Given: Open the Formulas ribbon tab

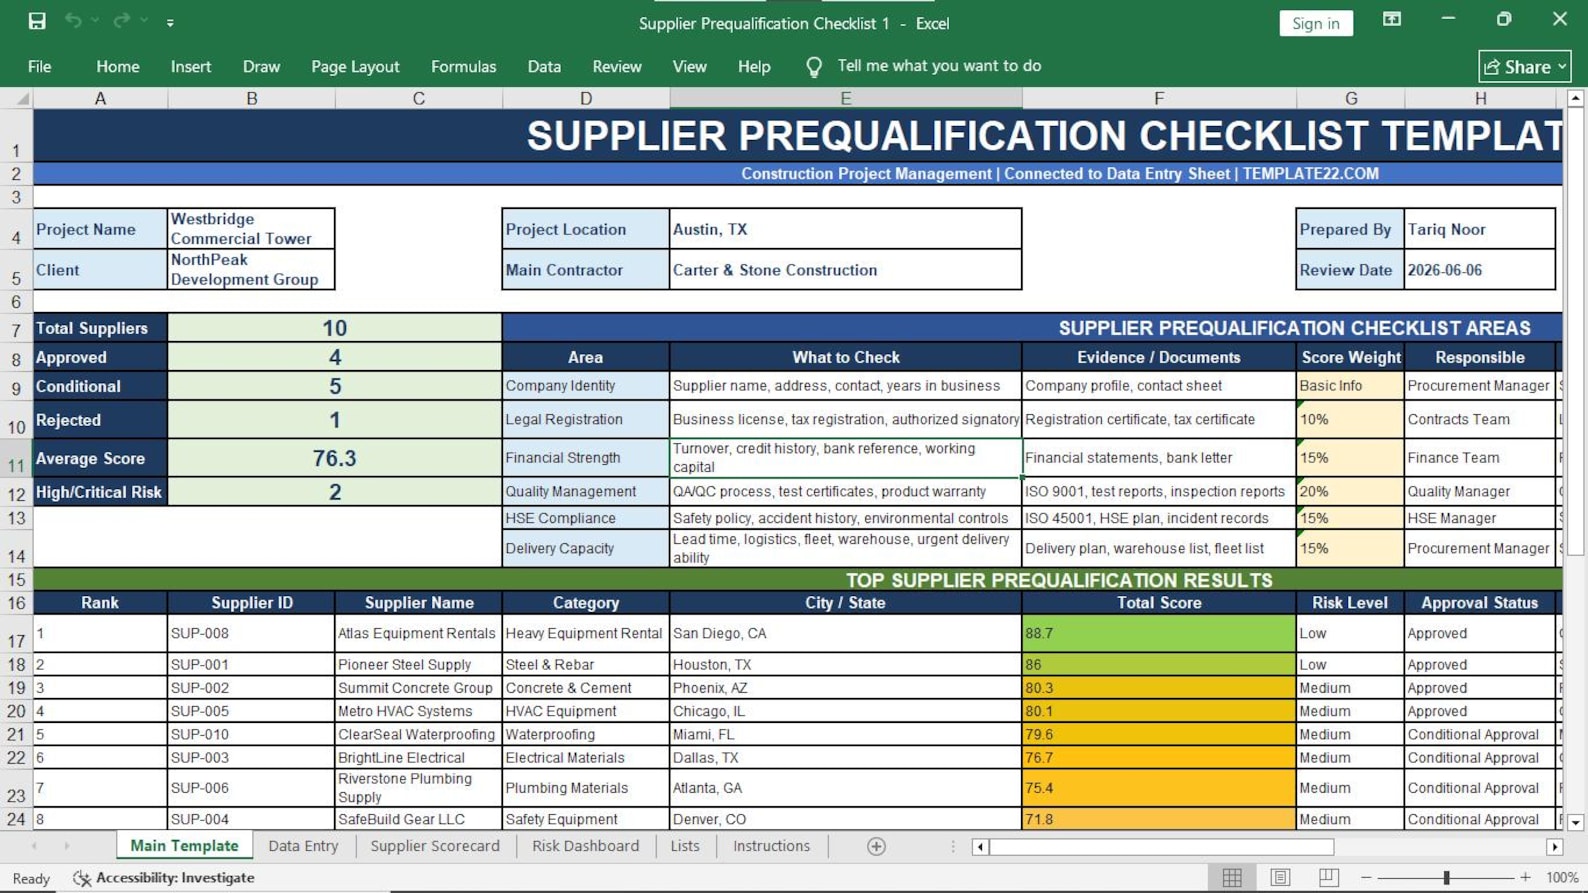Looking at the screenshot, I should [x=463, y=66].
